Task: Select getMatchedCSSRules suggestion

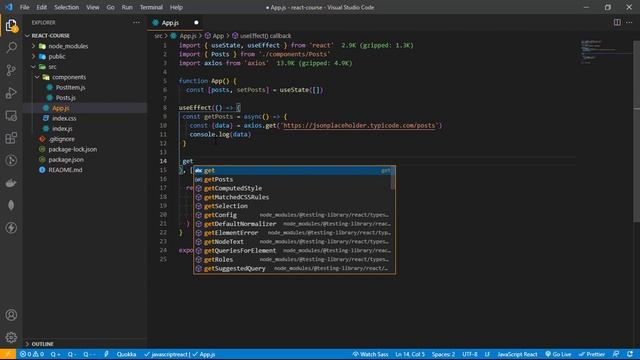Action: tap(292, 197)
